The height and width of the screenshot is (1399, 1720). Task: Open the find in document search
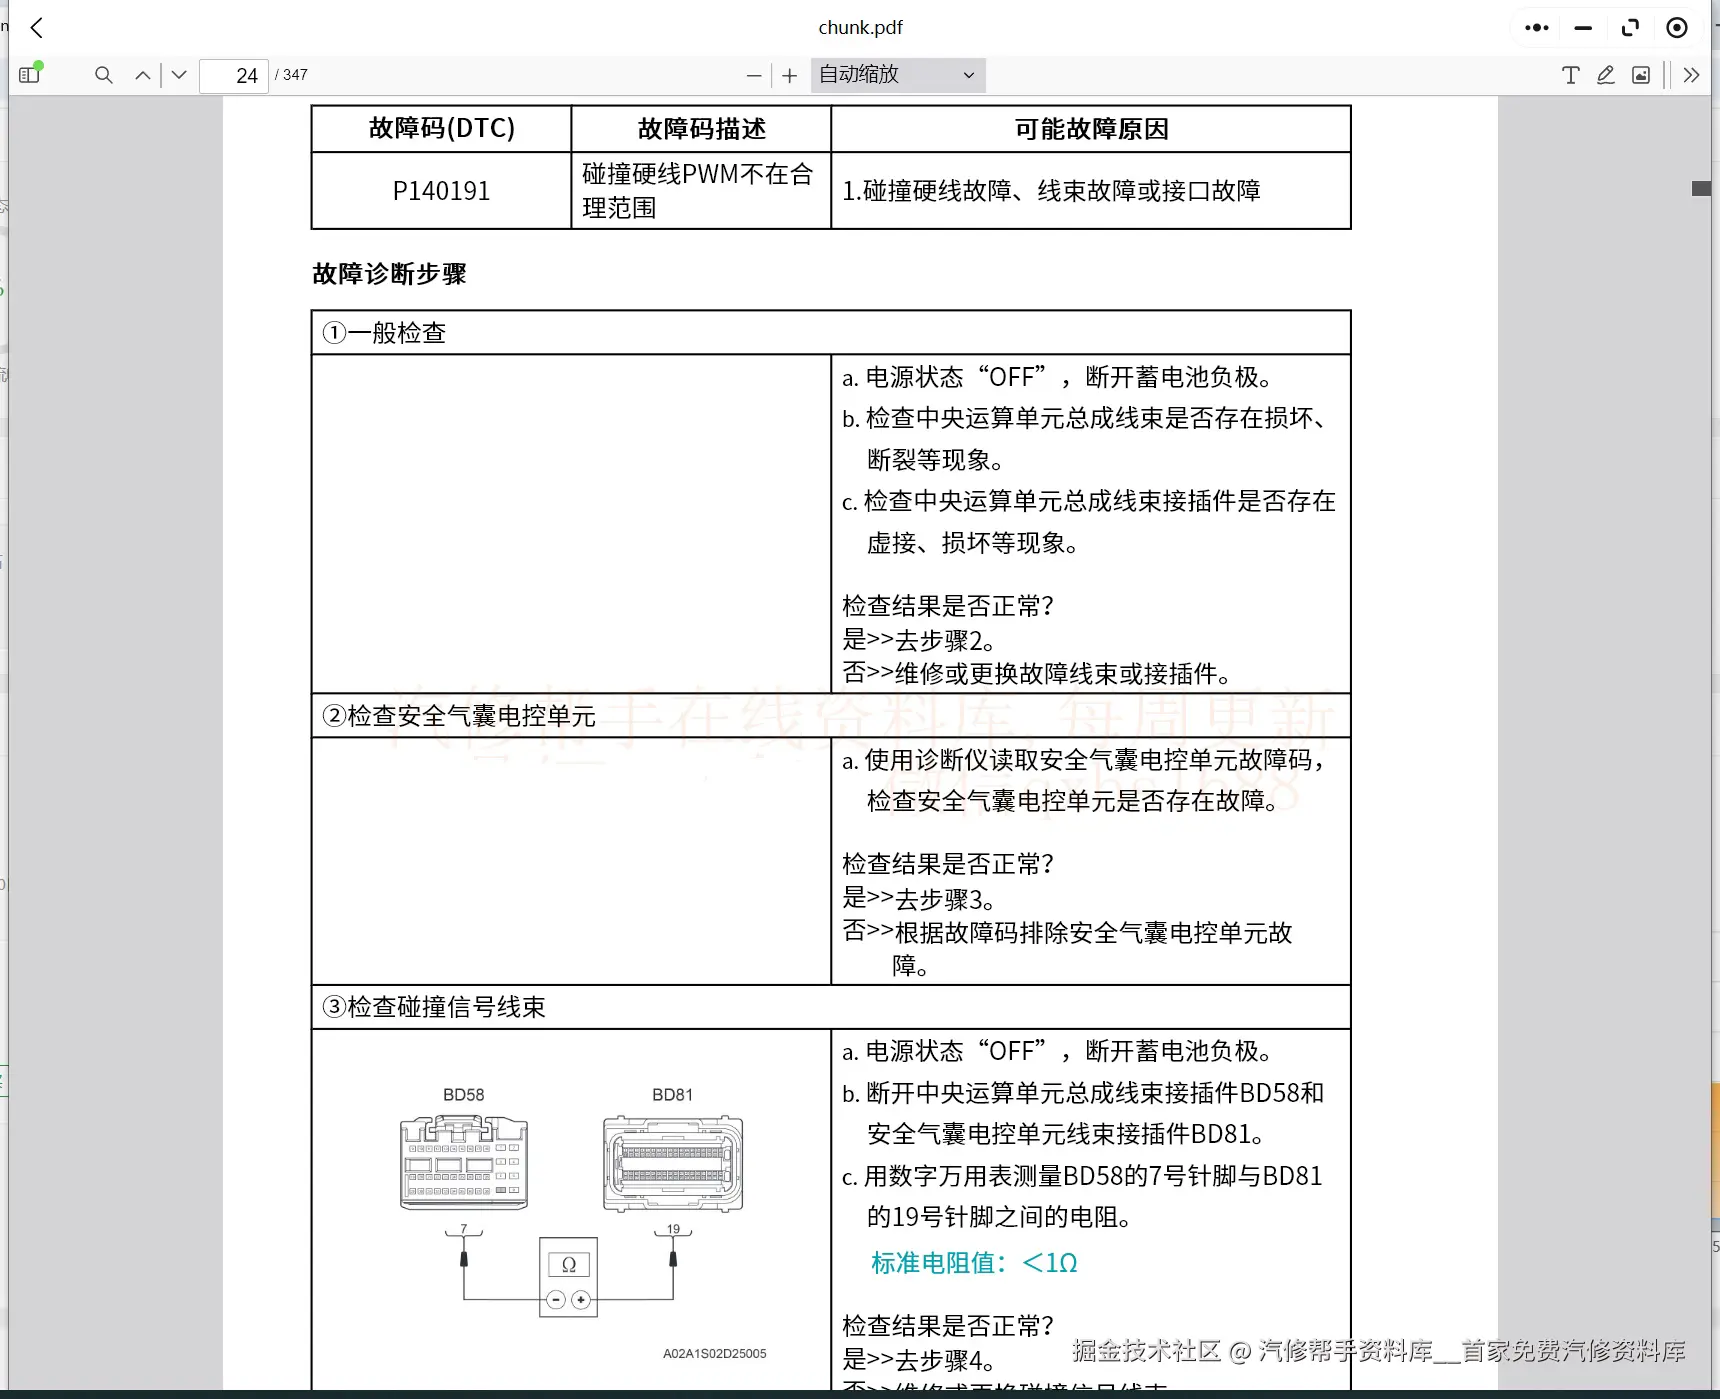[103, 75]
